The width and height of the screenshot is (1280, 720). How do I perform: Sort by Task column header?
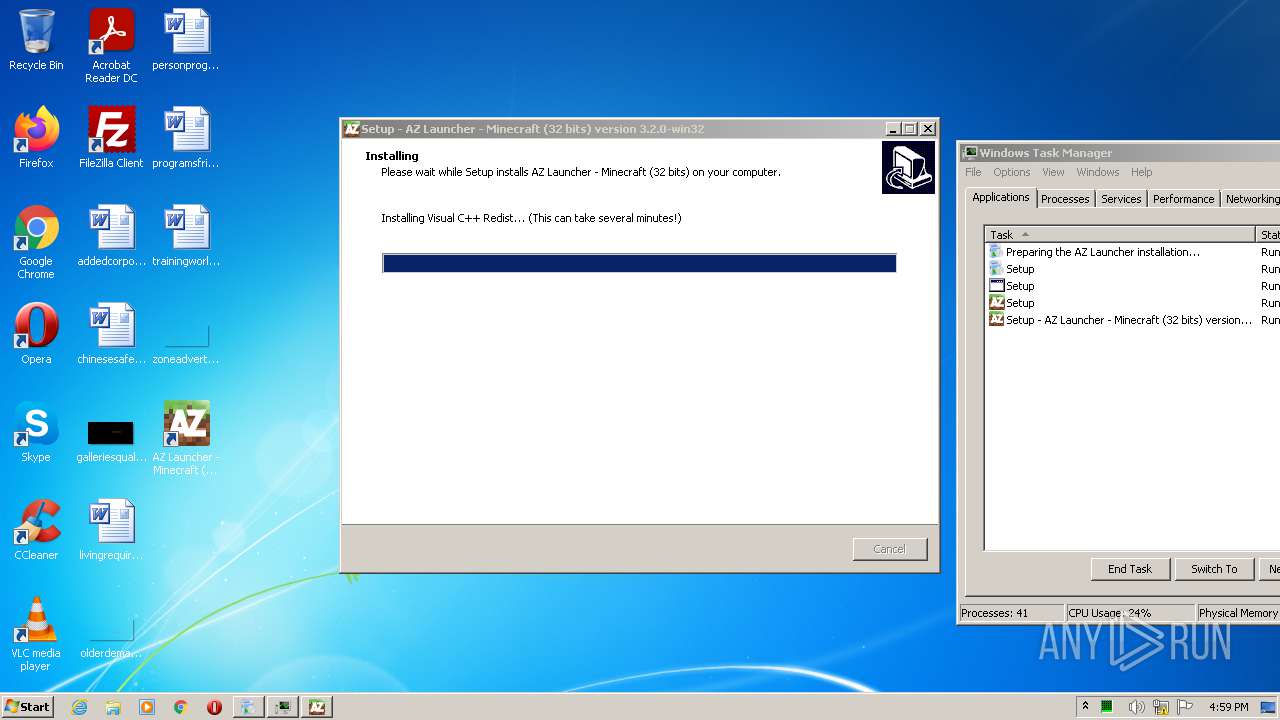point(1120,234)
